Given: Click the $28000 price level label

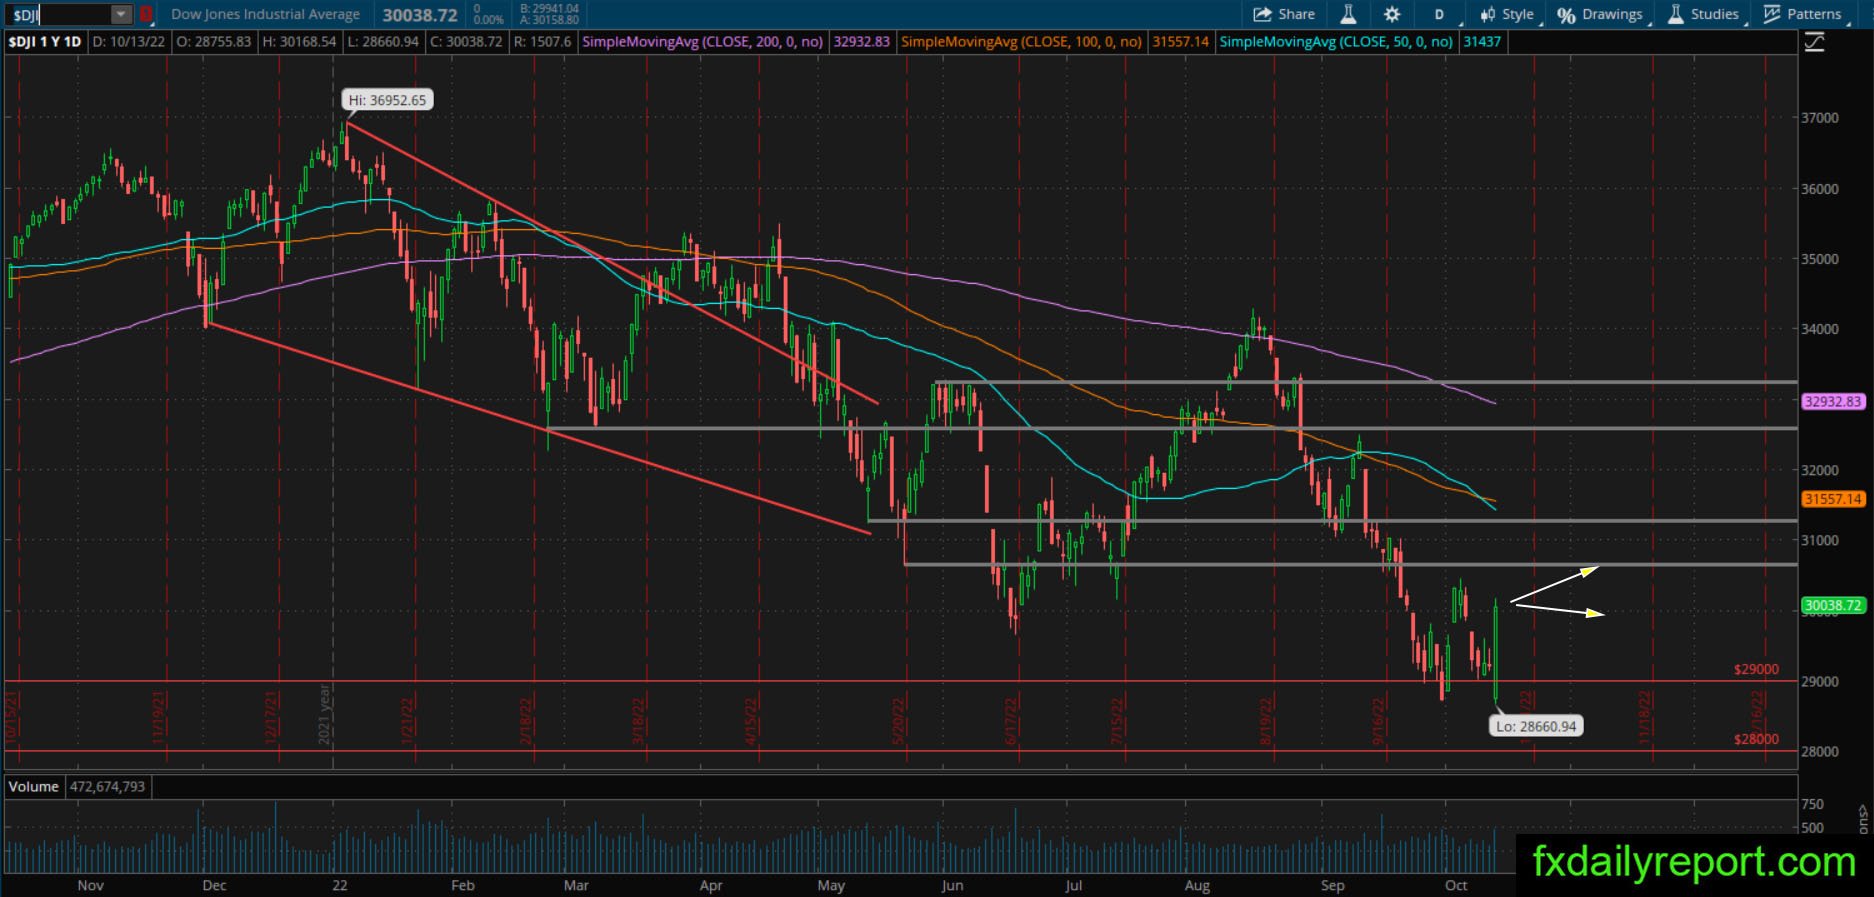Looking at the screenshot, I should pyautogui.click(x=1757, y=739).
